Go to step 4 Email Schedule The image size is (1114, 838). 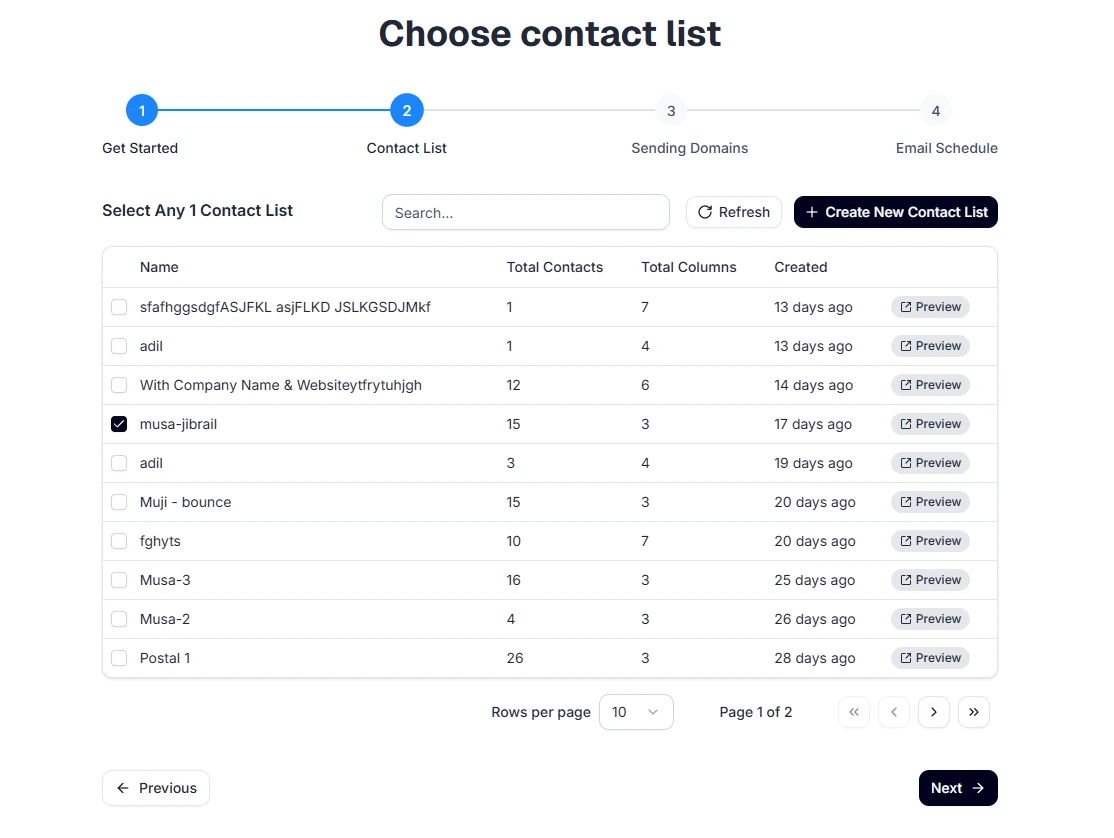pos(935,111)
